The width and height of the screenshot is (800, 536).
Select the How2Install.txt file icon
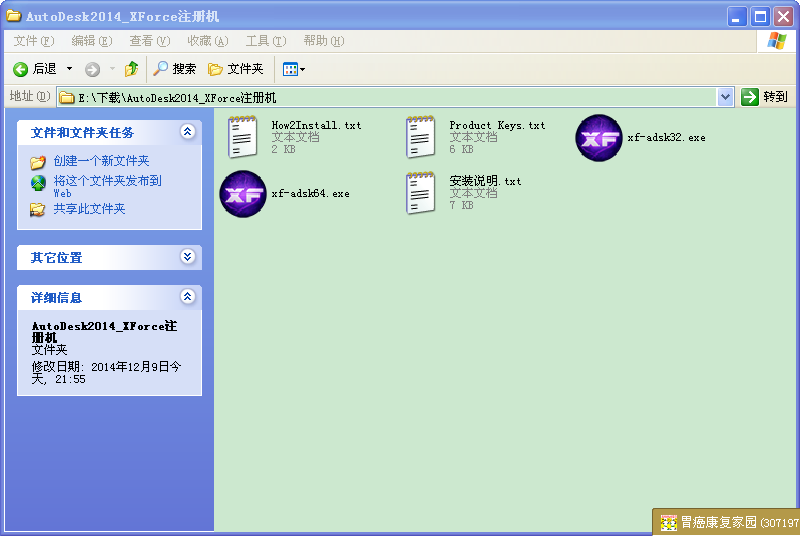(x=243, y=138)
